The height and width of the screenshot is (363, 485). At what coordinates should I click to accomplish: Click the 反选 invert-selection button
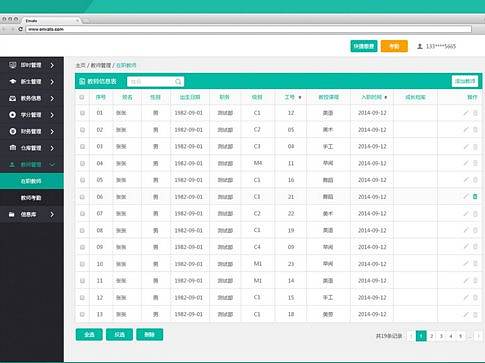[119, 335]
